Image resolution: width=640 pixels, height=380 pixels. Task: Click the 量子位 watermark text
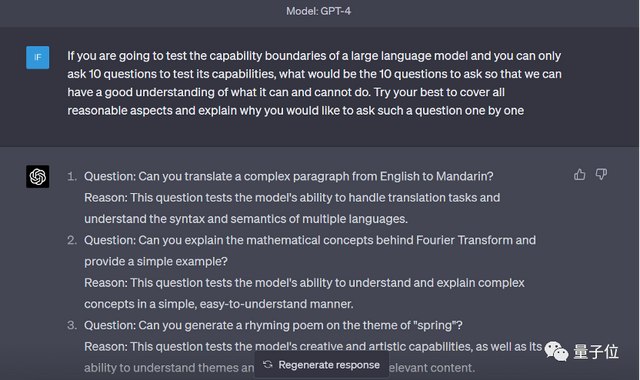pos(596,351)
